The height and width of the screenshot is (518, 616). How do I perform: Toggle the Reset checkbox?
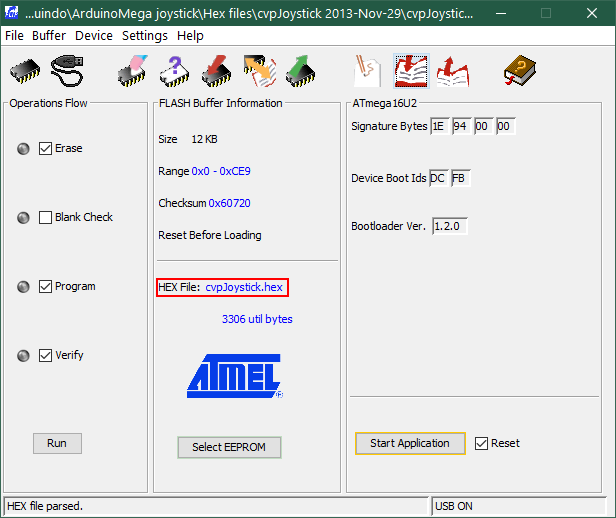(x=481, y=443)
